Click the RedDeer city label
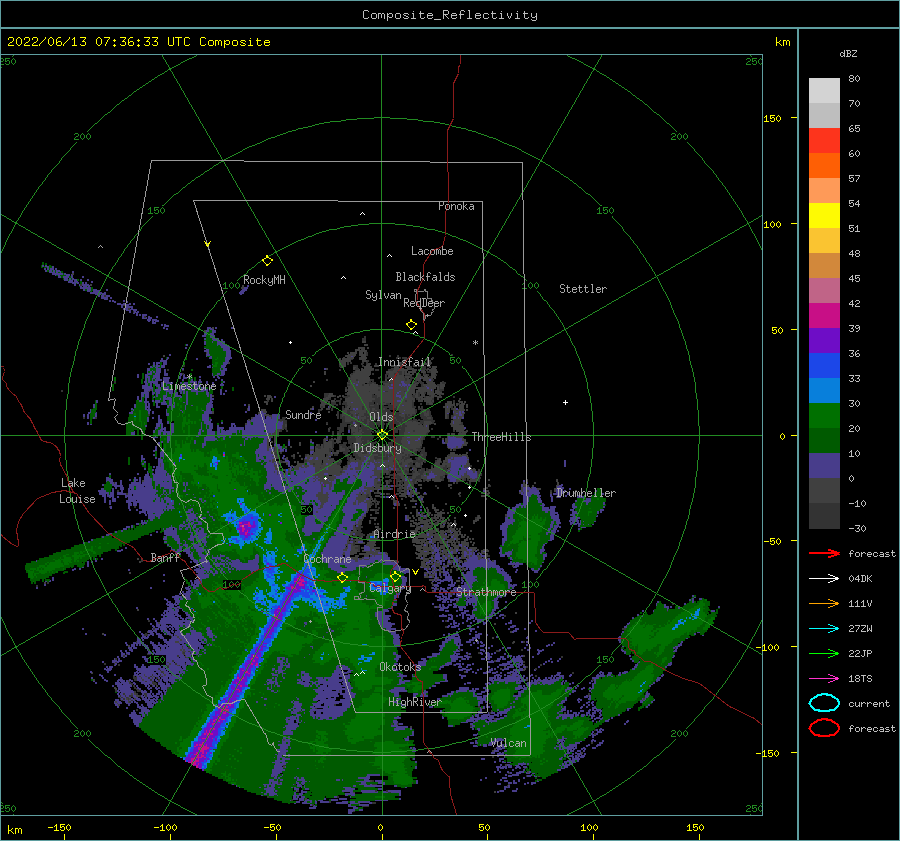This screenshot has width=900, height=841. pos(424,303)
